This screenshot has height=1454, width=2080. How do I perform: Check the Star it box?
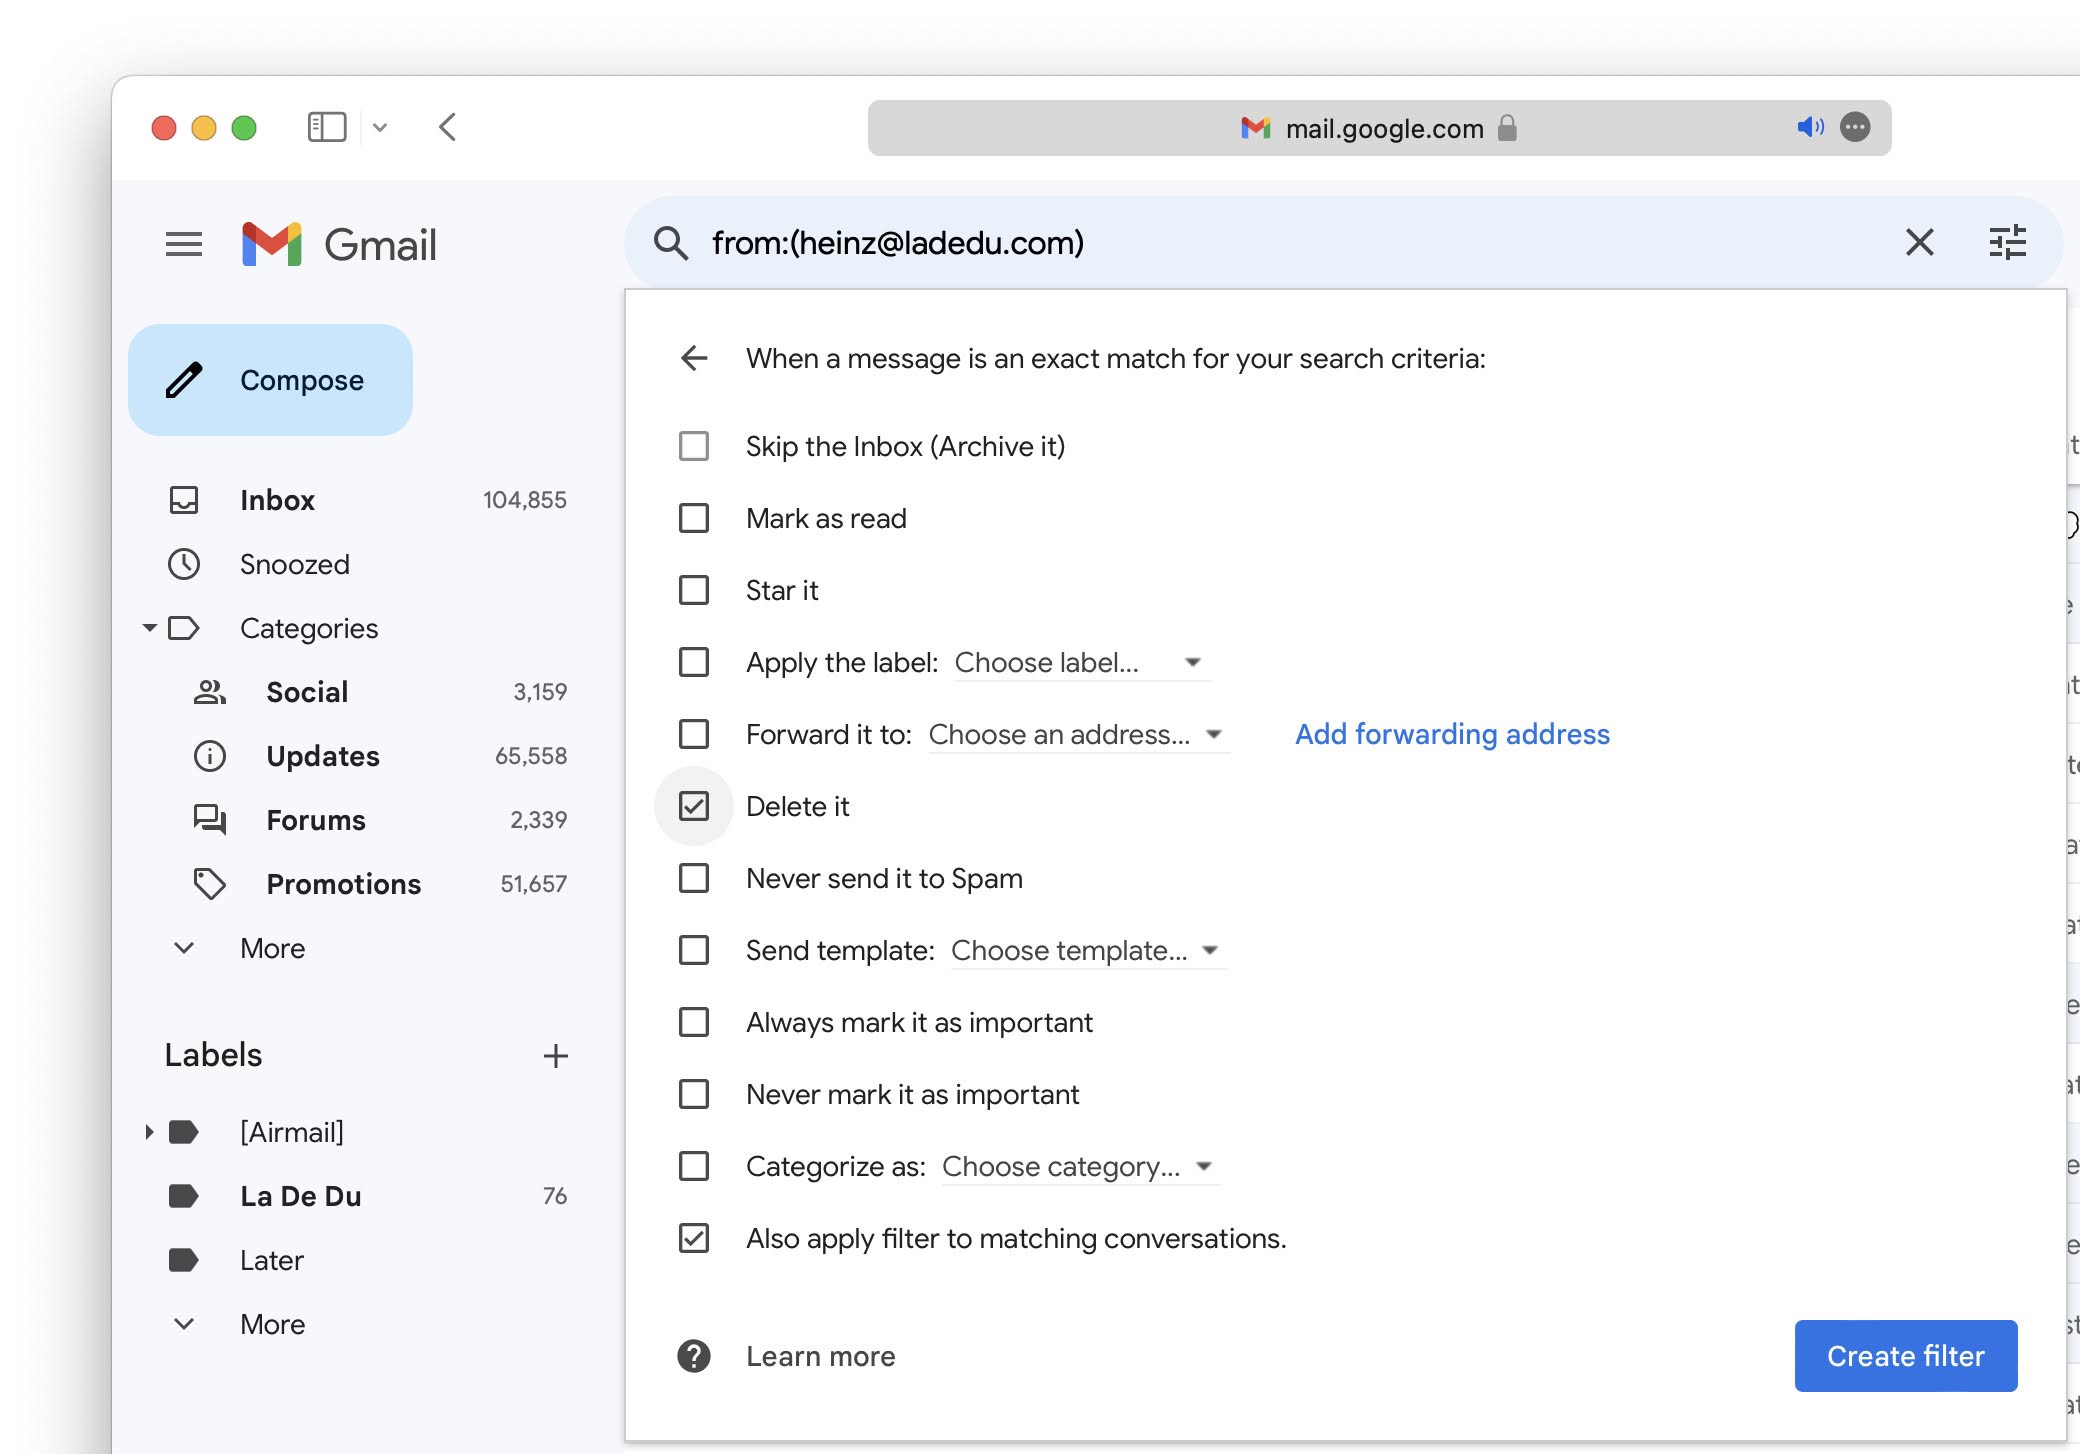coord(694,590)
